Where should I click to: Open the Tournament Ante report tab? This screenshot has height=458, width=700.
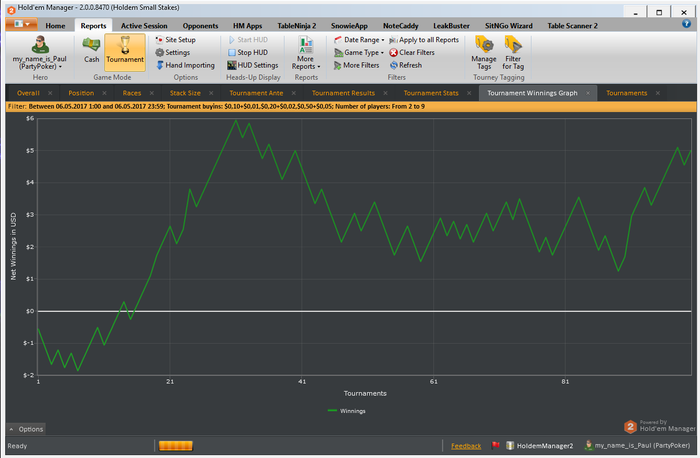(x=256, y=93)
